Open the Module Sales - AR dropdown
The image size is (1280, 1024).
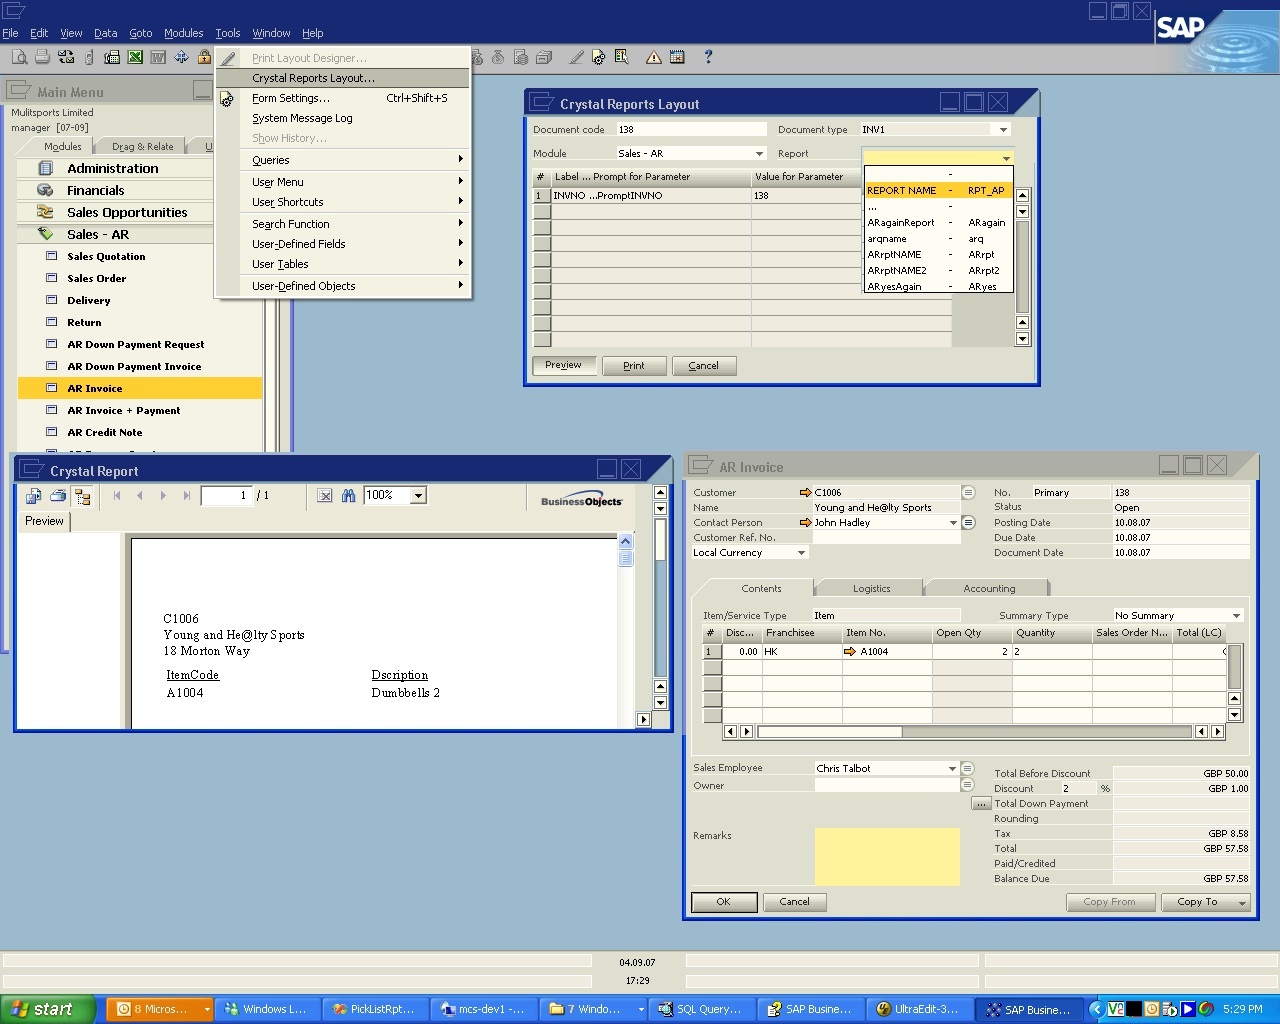click(x=759, y=153)
